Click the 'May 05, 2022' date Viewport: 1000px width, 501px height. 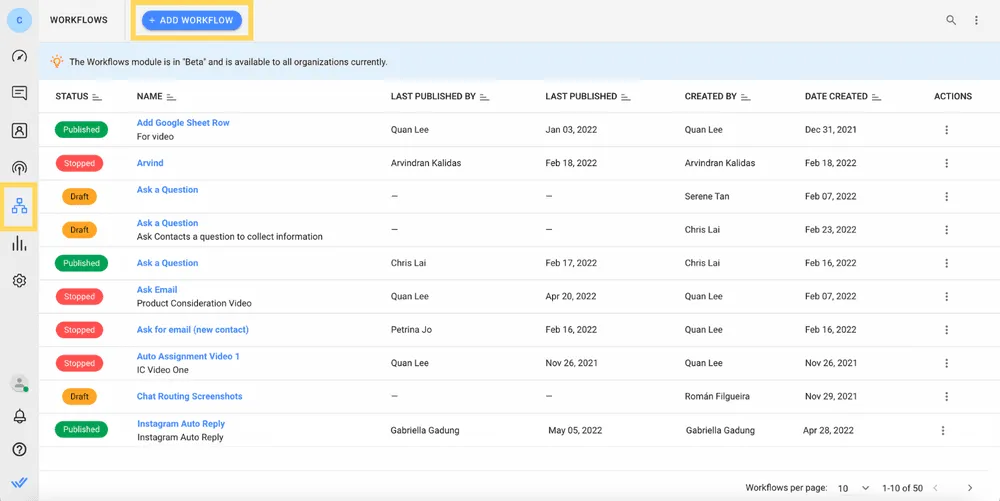(x=574, y=430)
